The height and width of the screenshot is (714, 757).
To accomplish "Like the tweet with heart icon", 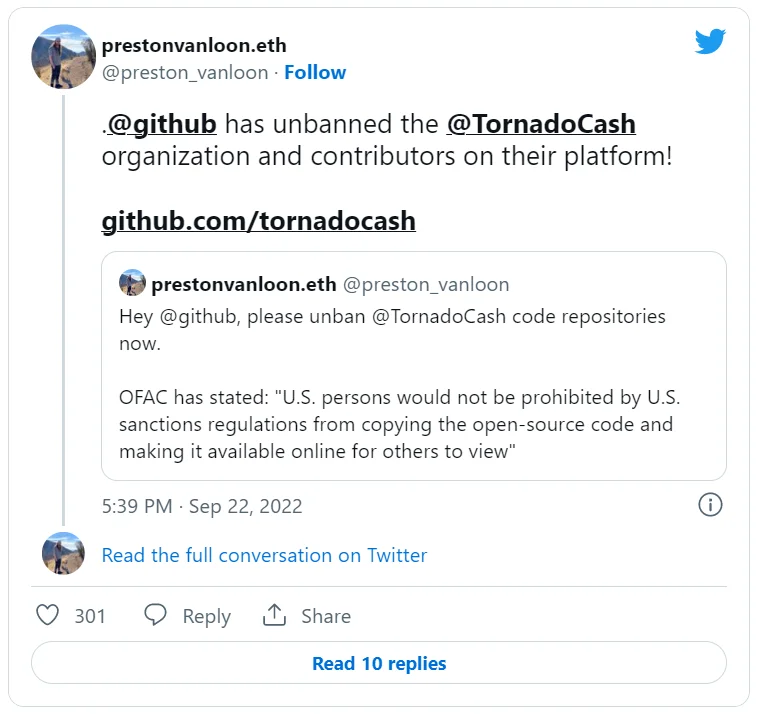I will click(47, 615).
